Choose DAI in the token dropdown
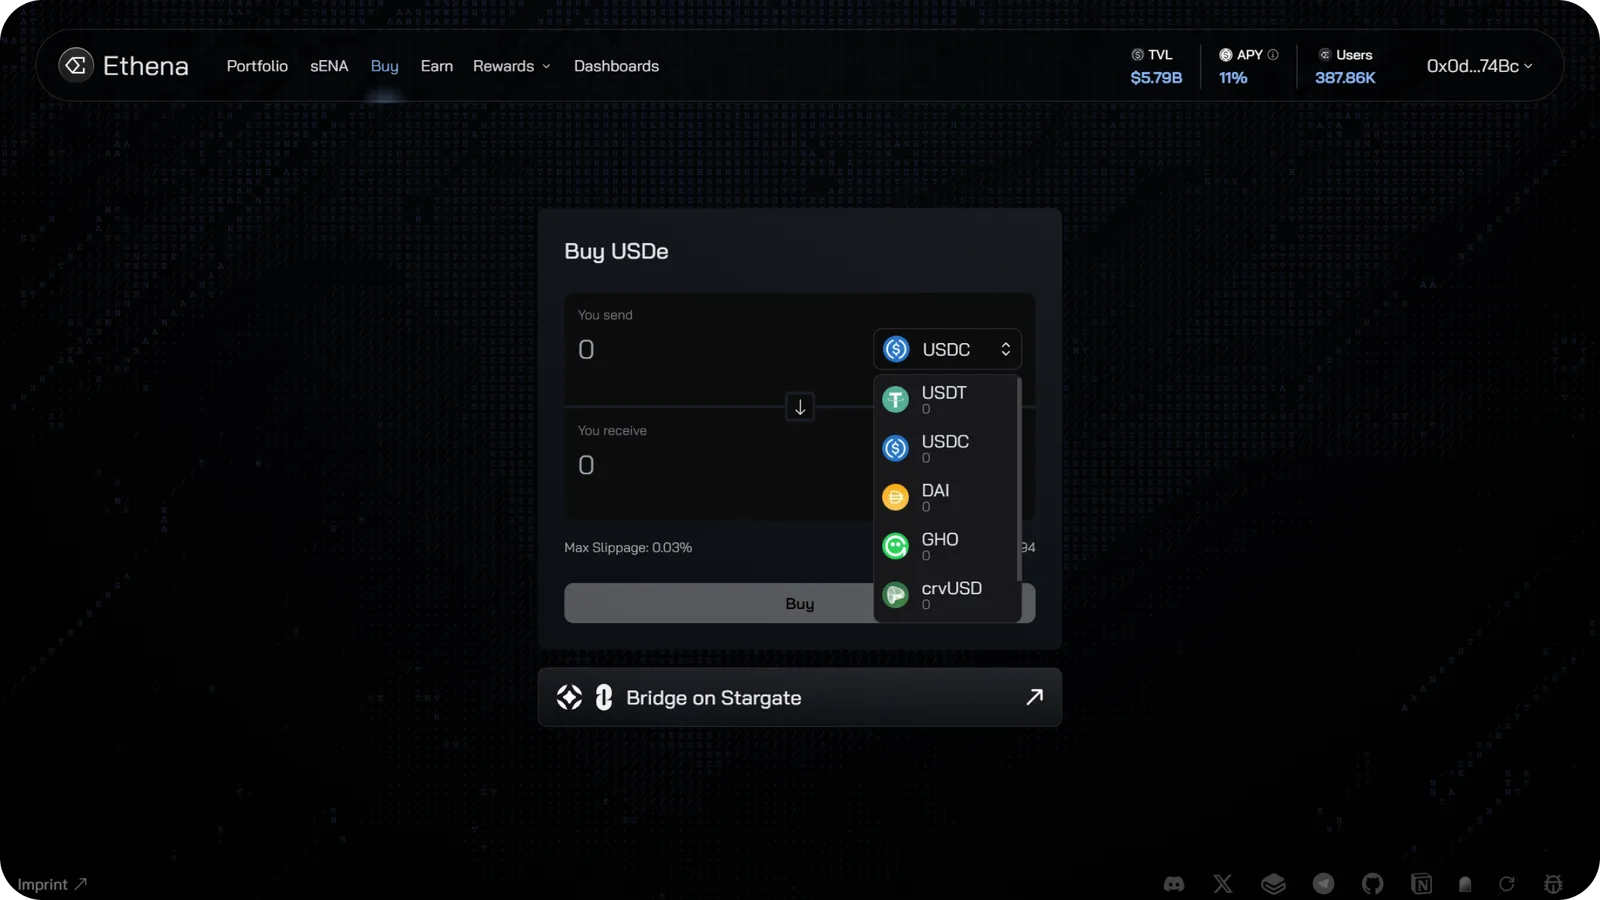1600x900 pixels. tap(946, 497)
